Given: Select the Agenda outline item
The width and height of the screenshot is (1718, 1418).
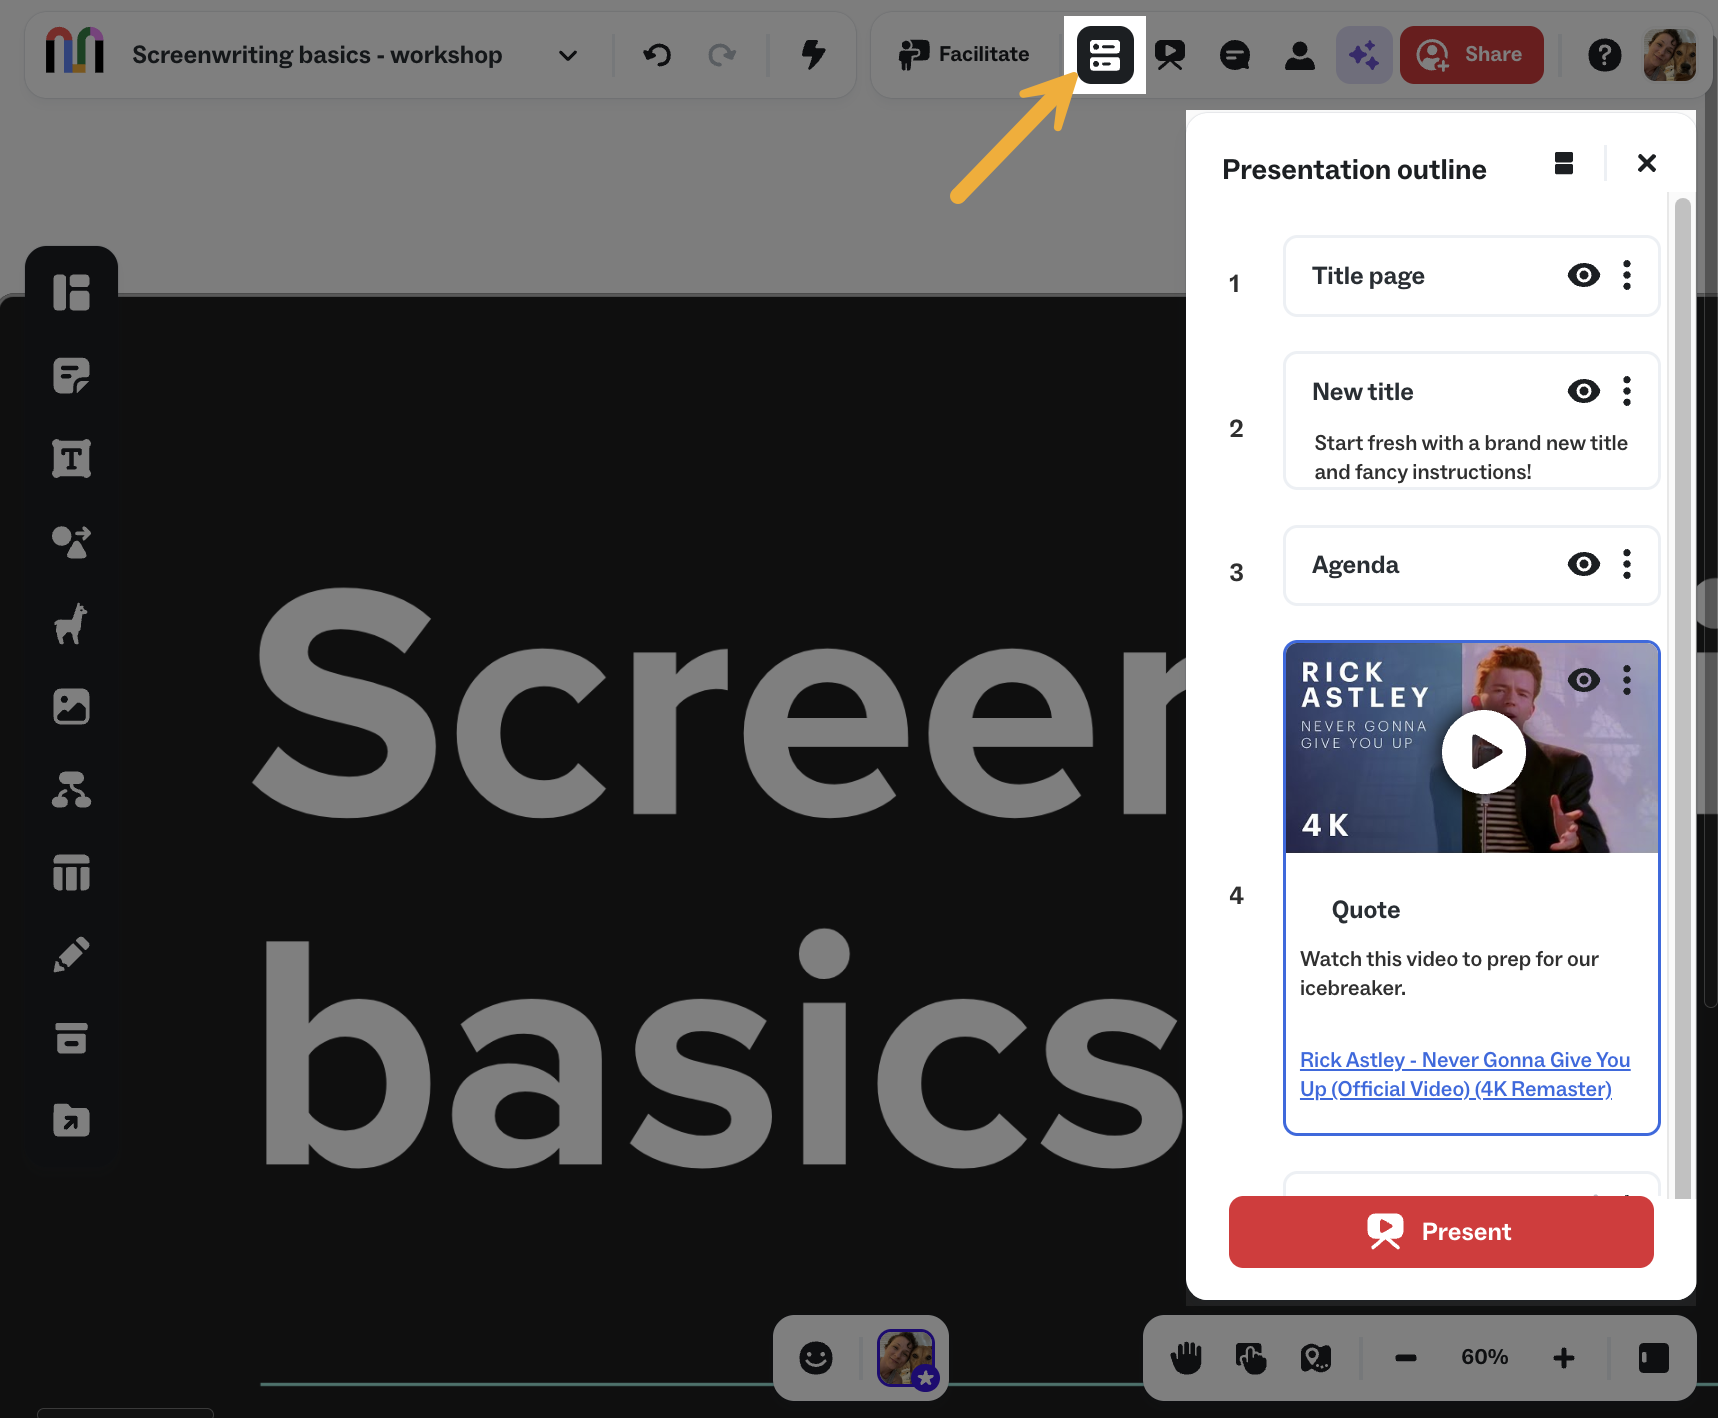Looking at the screenshot, I should click(x=1356, y=565).
